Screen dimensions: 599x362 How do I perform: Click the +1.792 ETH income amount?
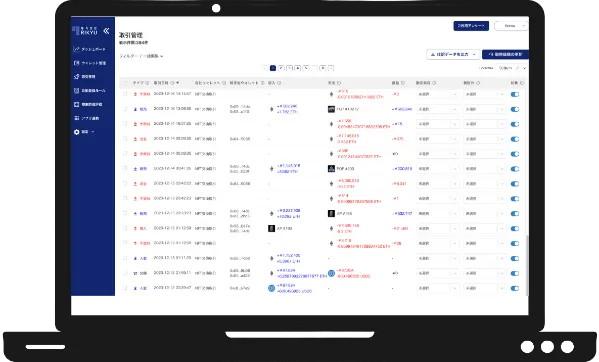287,112
